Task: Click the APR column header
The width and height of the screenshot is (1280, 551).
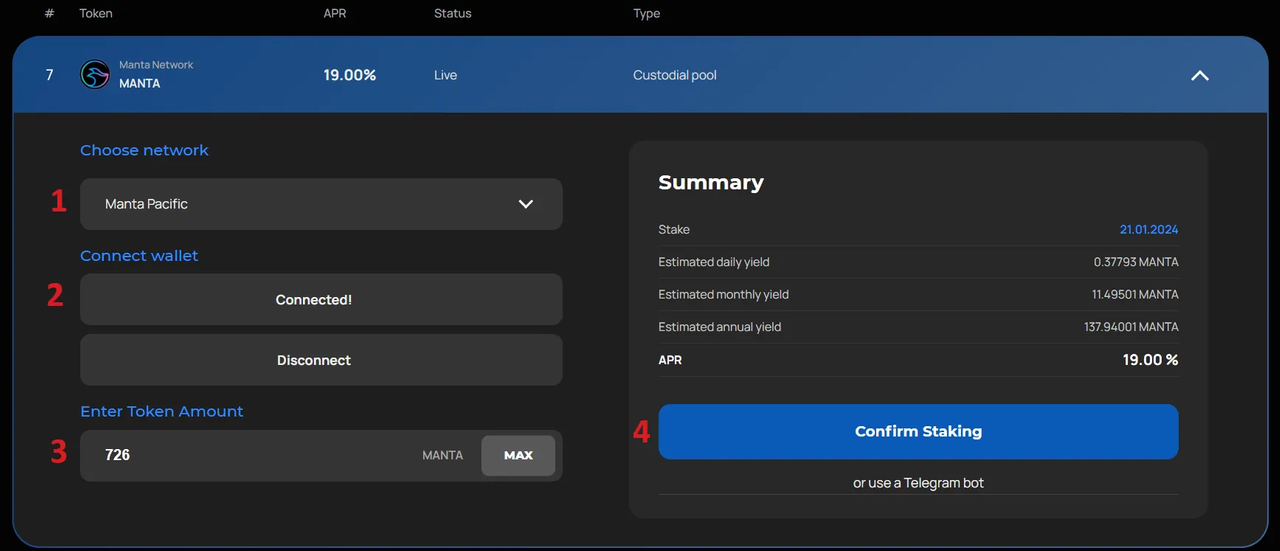Action: (336, 14)
